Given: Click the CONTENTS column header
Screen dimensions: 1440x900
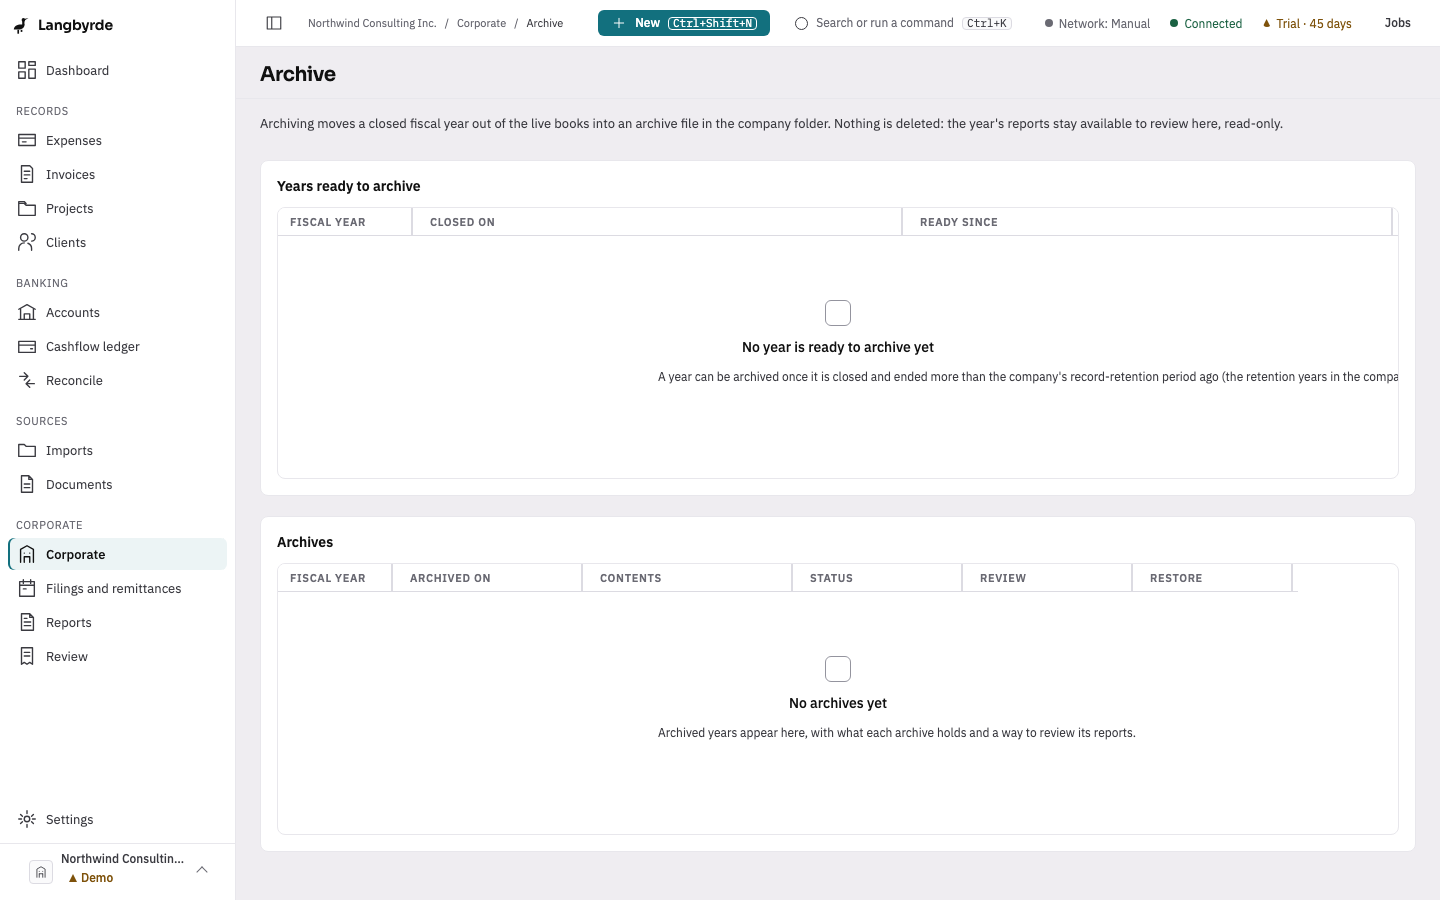Looking at the screenshot, I should [687, 578].
